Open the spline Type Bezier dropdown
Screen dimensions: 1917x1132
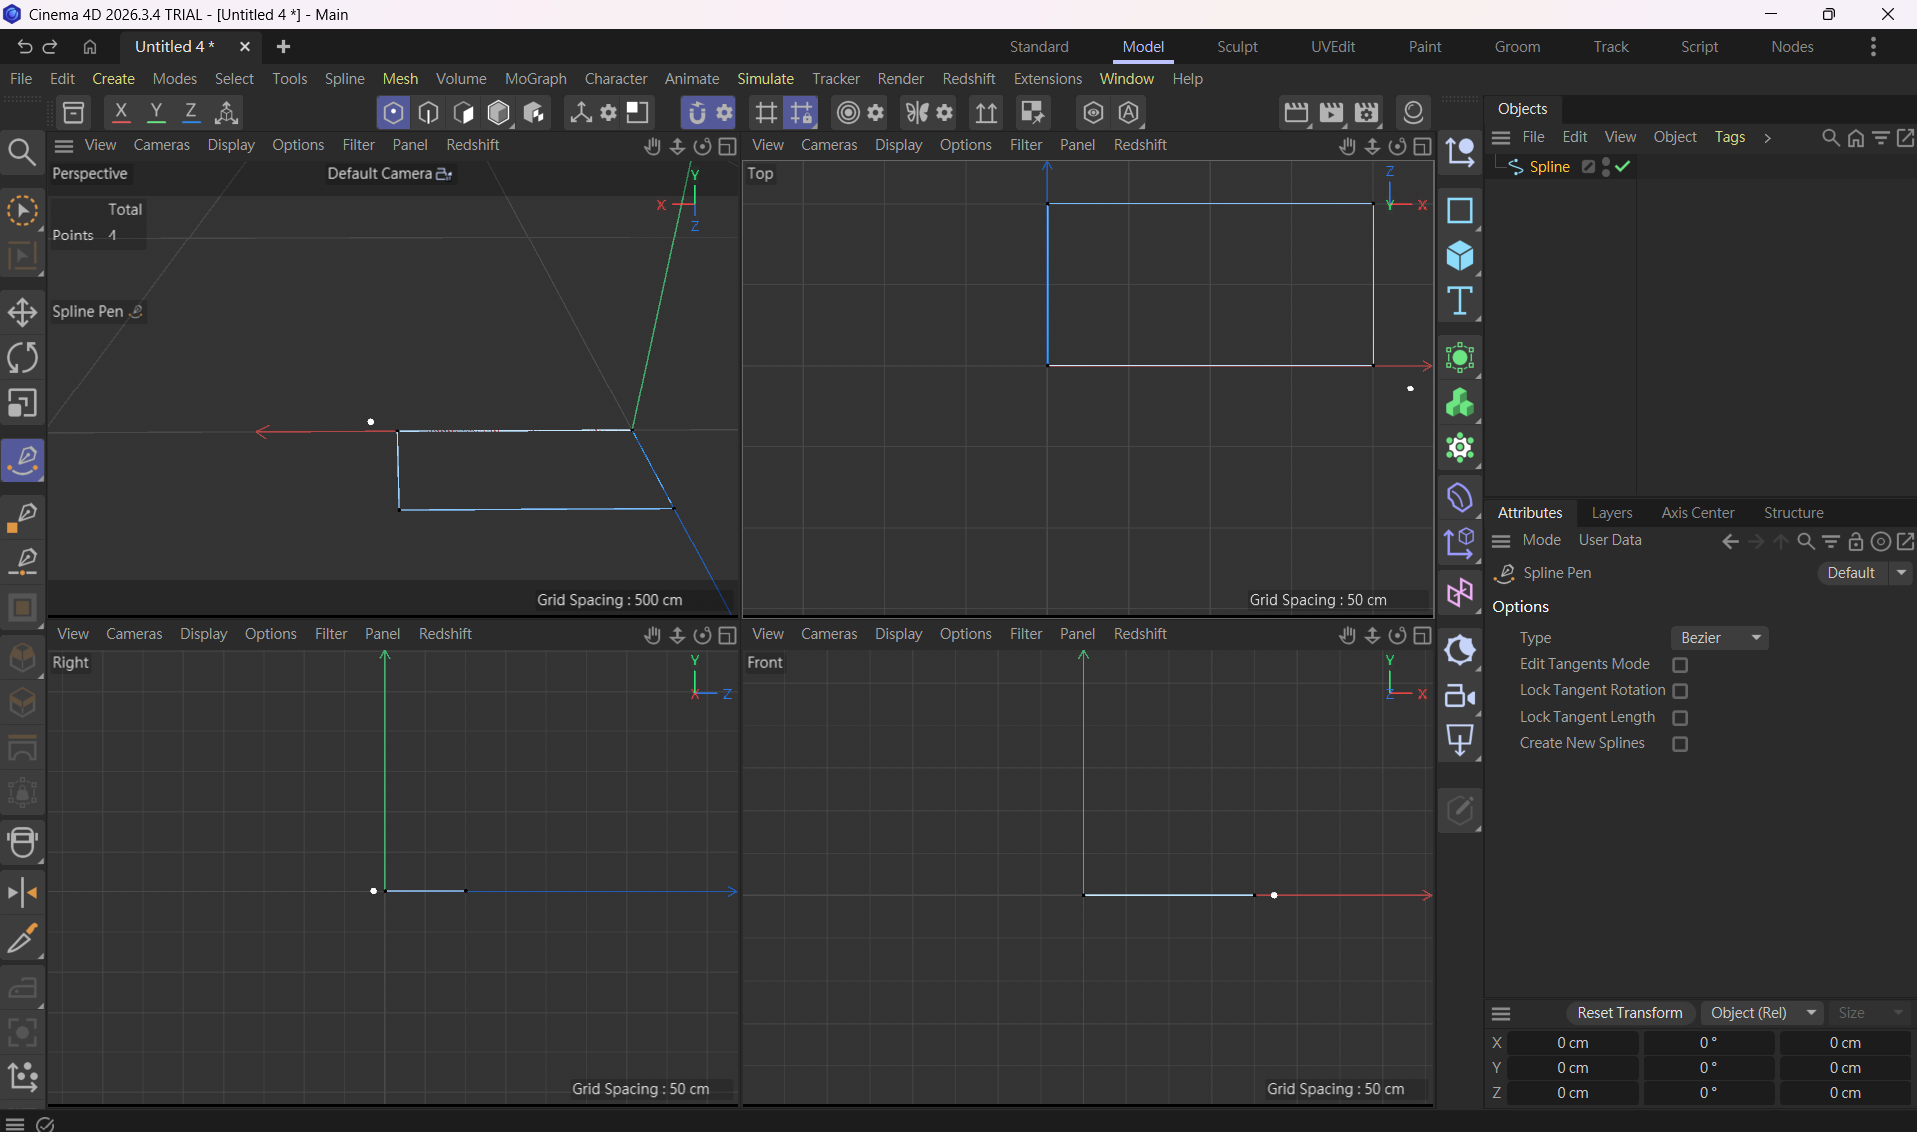(x=1719, y=638)
